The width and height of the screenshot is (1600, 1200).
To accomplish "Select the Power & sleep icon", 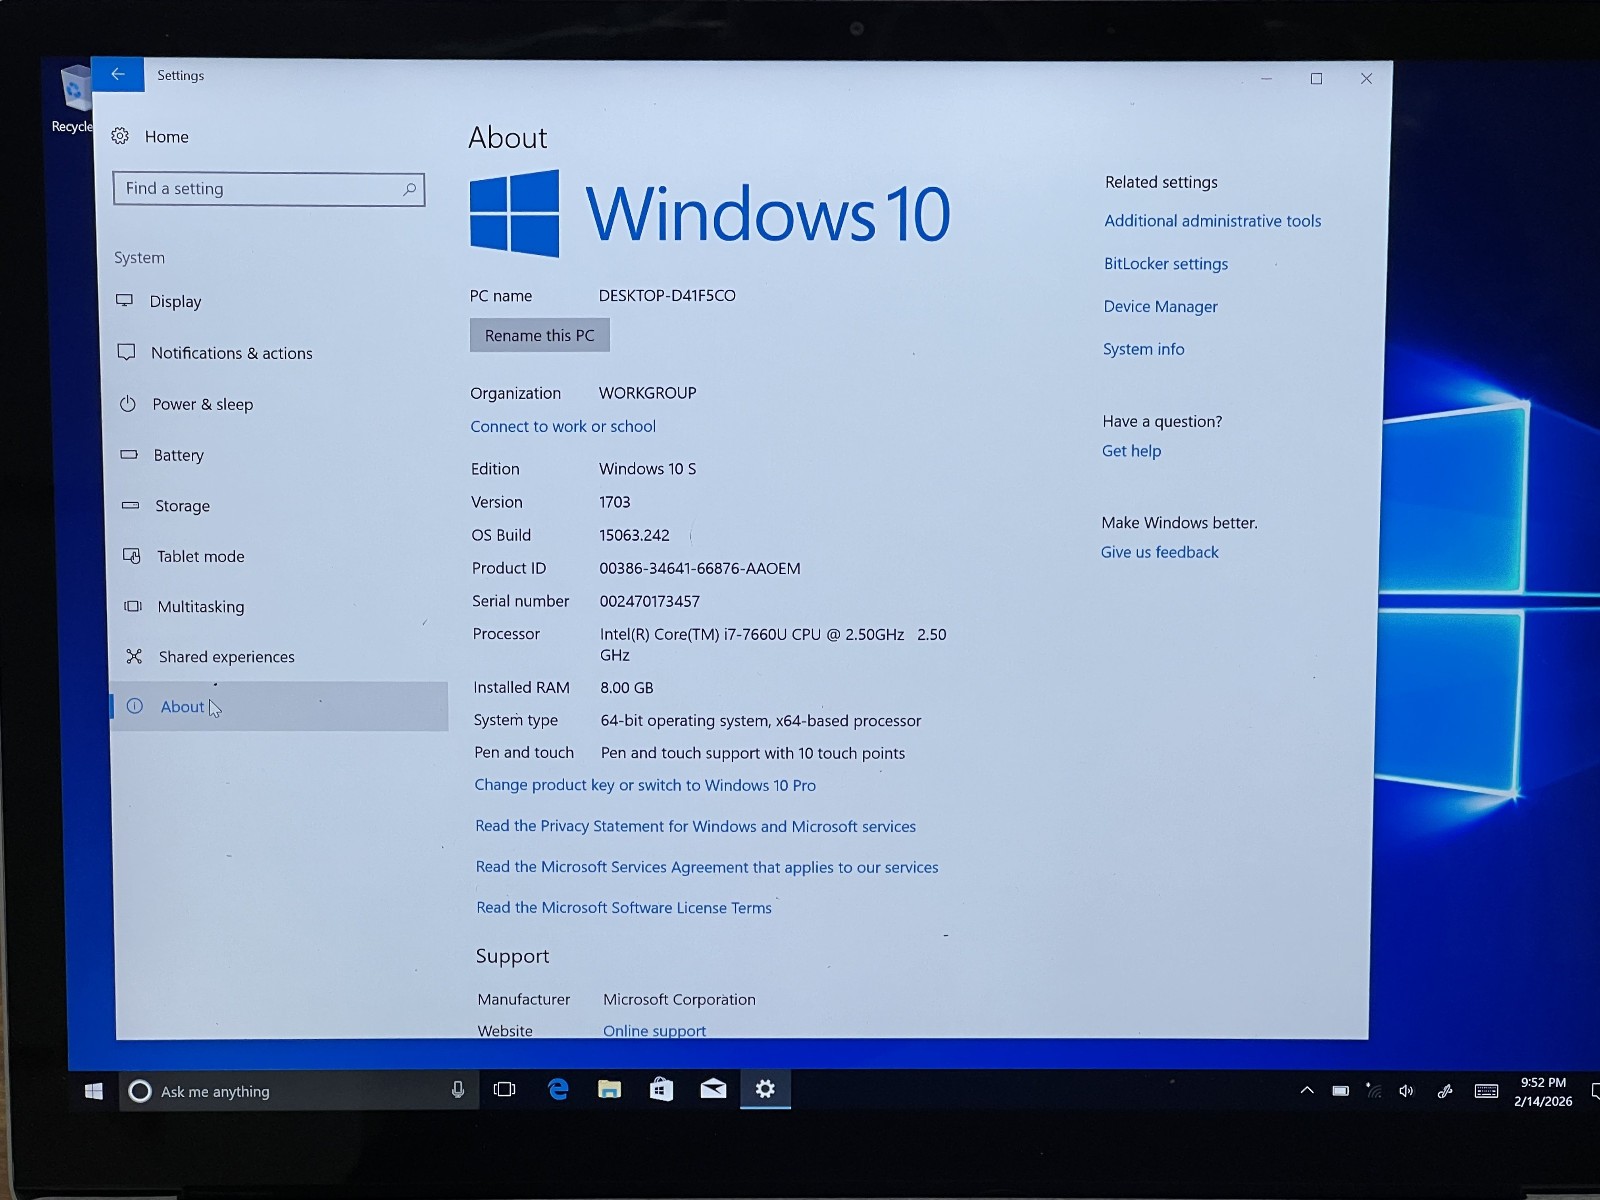I will [x=128, y=404].
